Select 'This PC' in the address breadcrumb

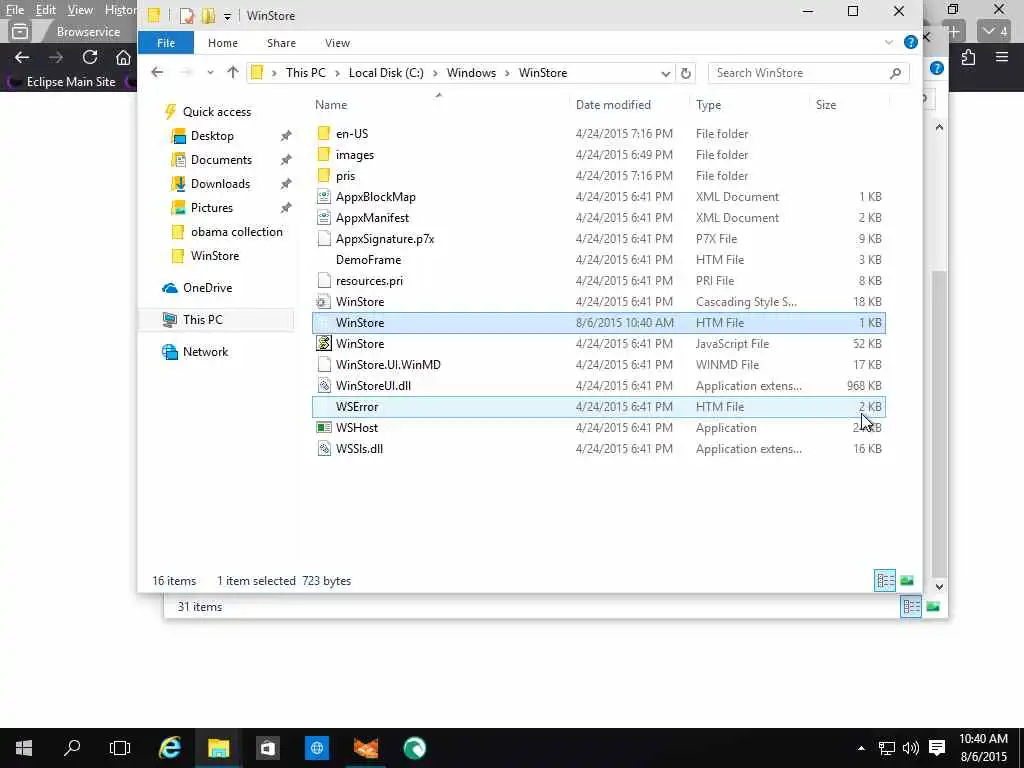pyautogui.click(x=306, y=73)
